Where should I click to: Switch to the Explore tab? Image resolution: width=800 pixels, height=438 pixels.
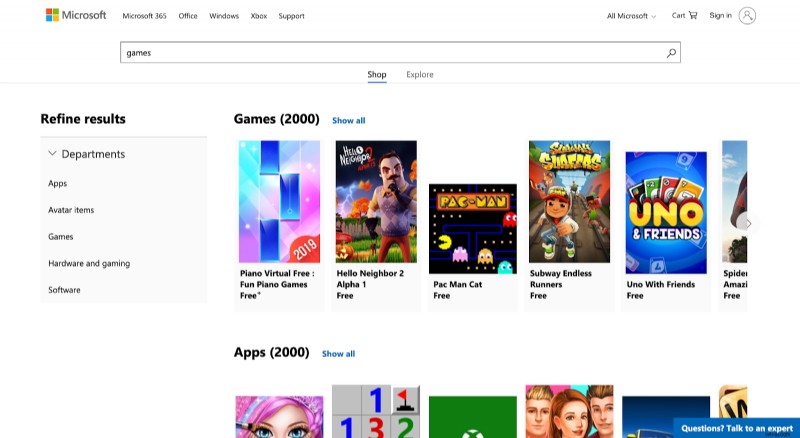click(x=420, y=75)
